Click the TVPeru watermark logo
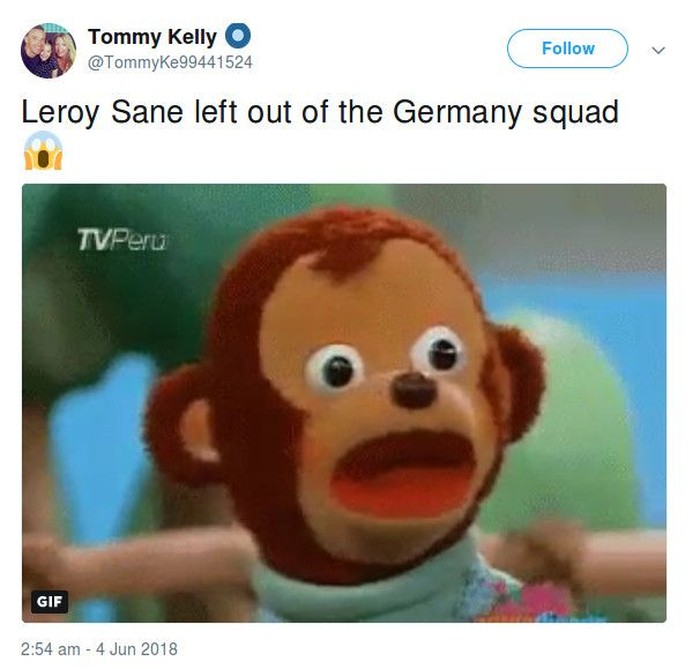This screenshot has width=700, height=669. click(122, 239)
